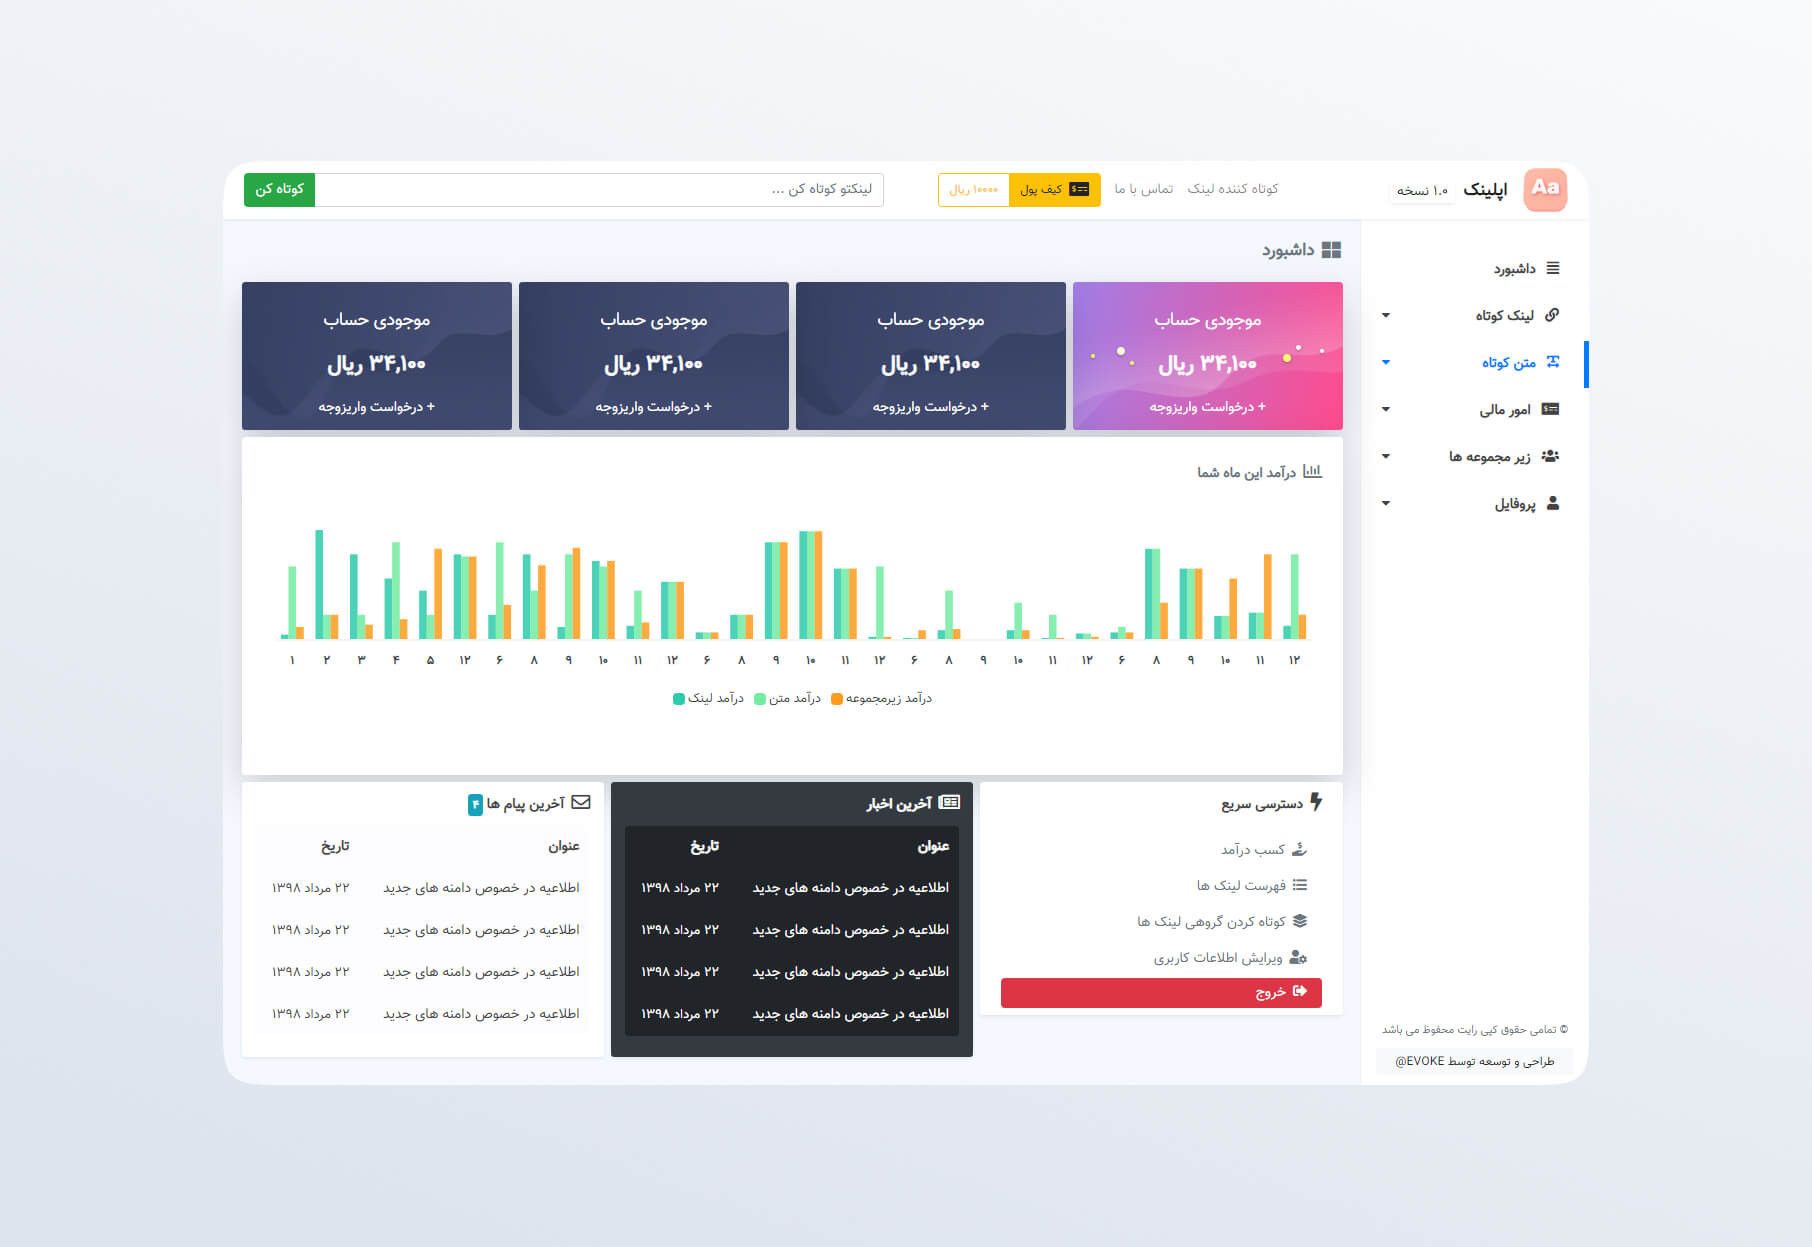
Task: Click the short text icon in sidebar
Action: tap(1553, 362)
